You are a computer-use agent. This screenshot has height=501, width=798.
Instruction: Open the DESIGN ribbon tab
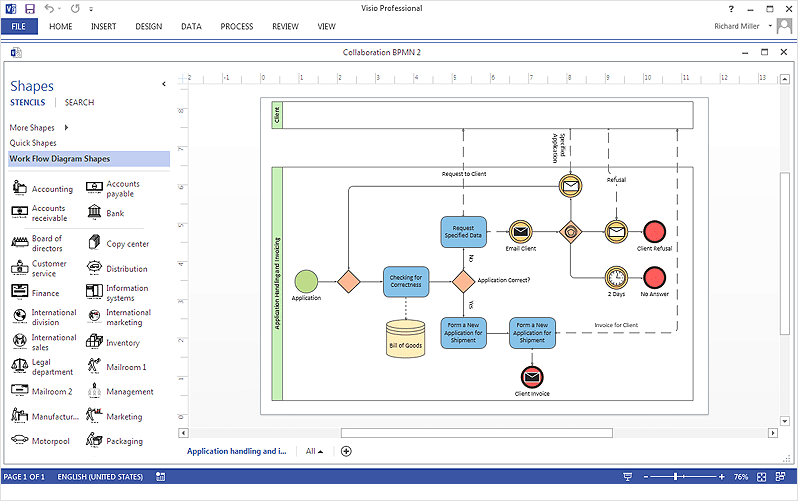click(149, 26)
